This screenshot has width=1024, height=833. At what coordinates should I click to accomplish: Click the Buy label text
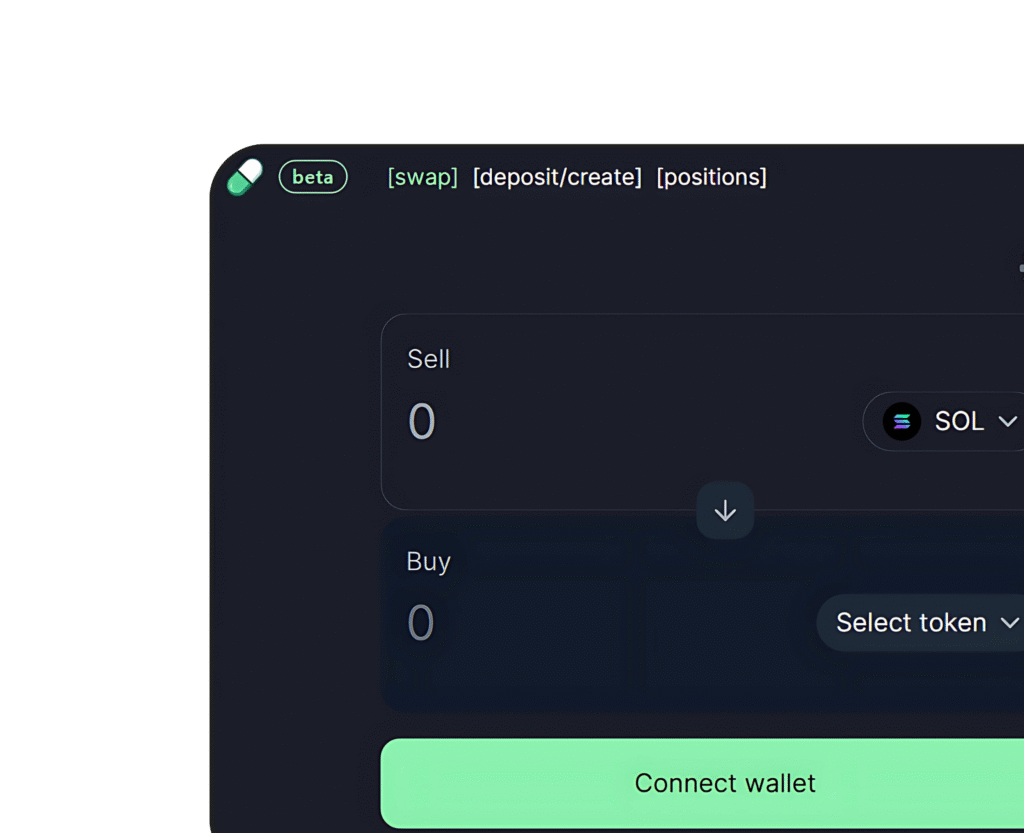pos(428,561)
